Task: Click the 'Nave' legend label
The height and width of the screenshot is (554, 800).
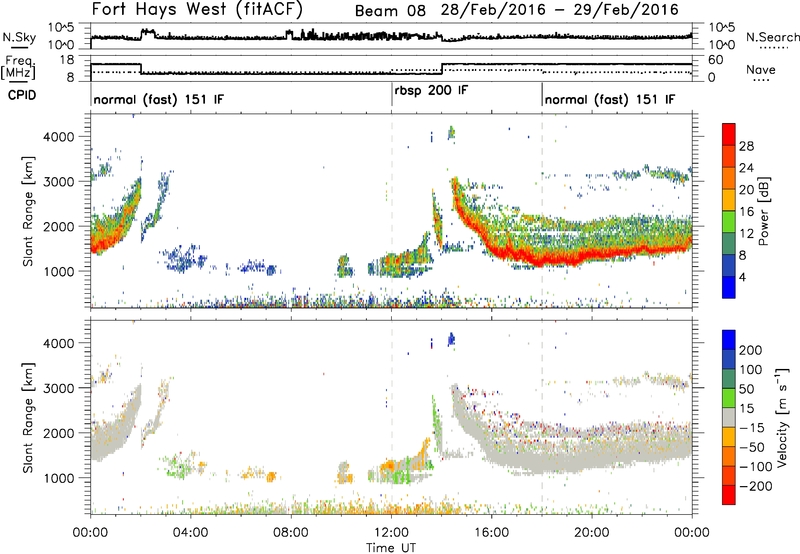Action: pos(761,69)
